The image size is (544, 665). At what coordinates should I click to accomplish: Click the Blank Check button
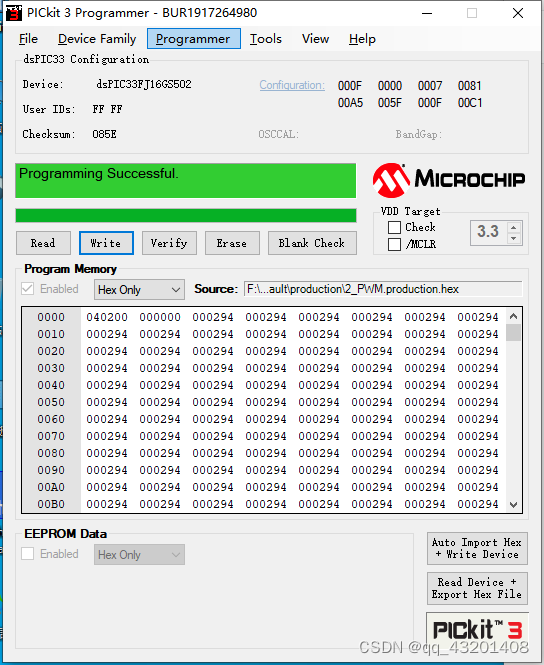point(312,243)
